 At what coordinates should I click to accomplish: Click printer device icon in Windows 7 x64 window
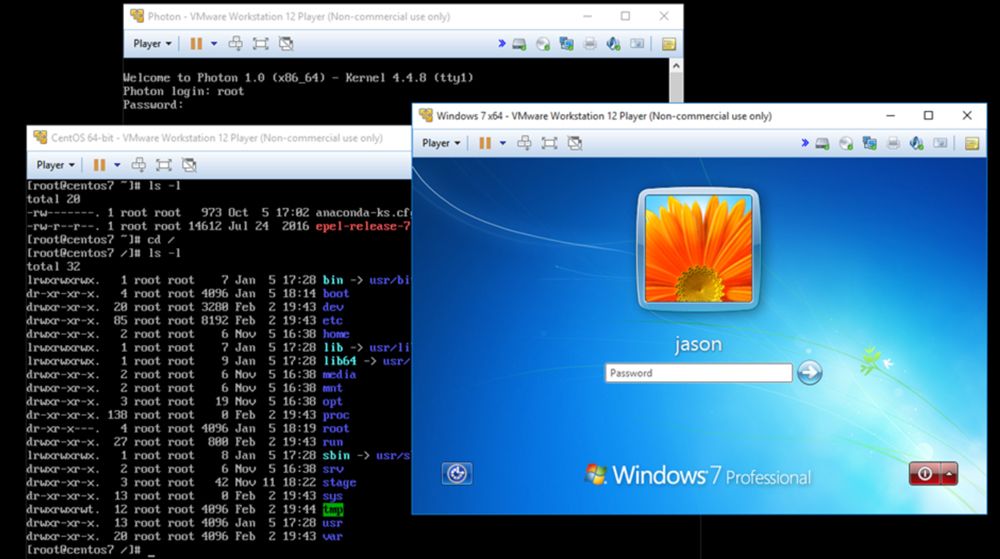[893, 143]
